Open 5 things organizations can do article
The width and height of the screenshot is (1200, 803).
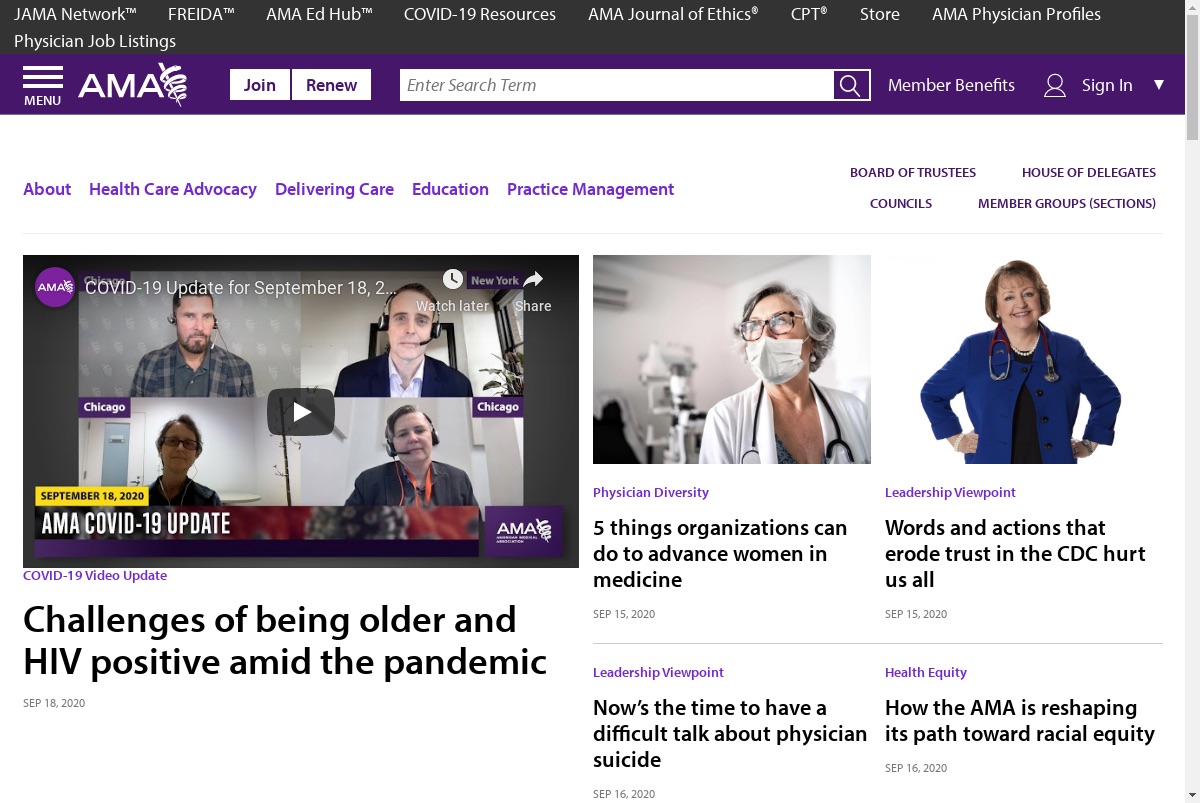pyautogui.click(x=720, y=553)
